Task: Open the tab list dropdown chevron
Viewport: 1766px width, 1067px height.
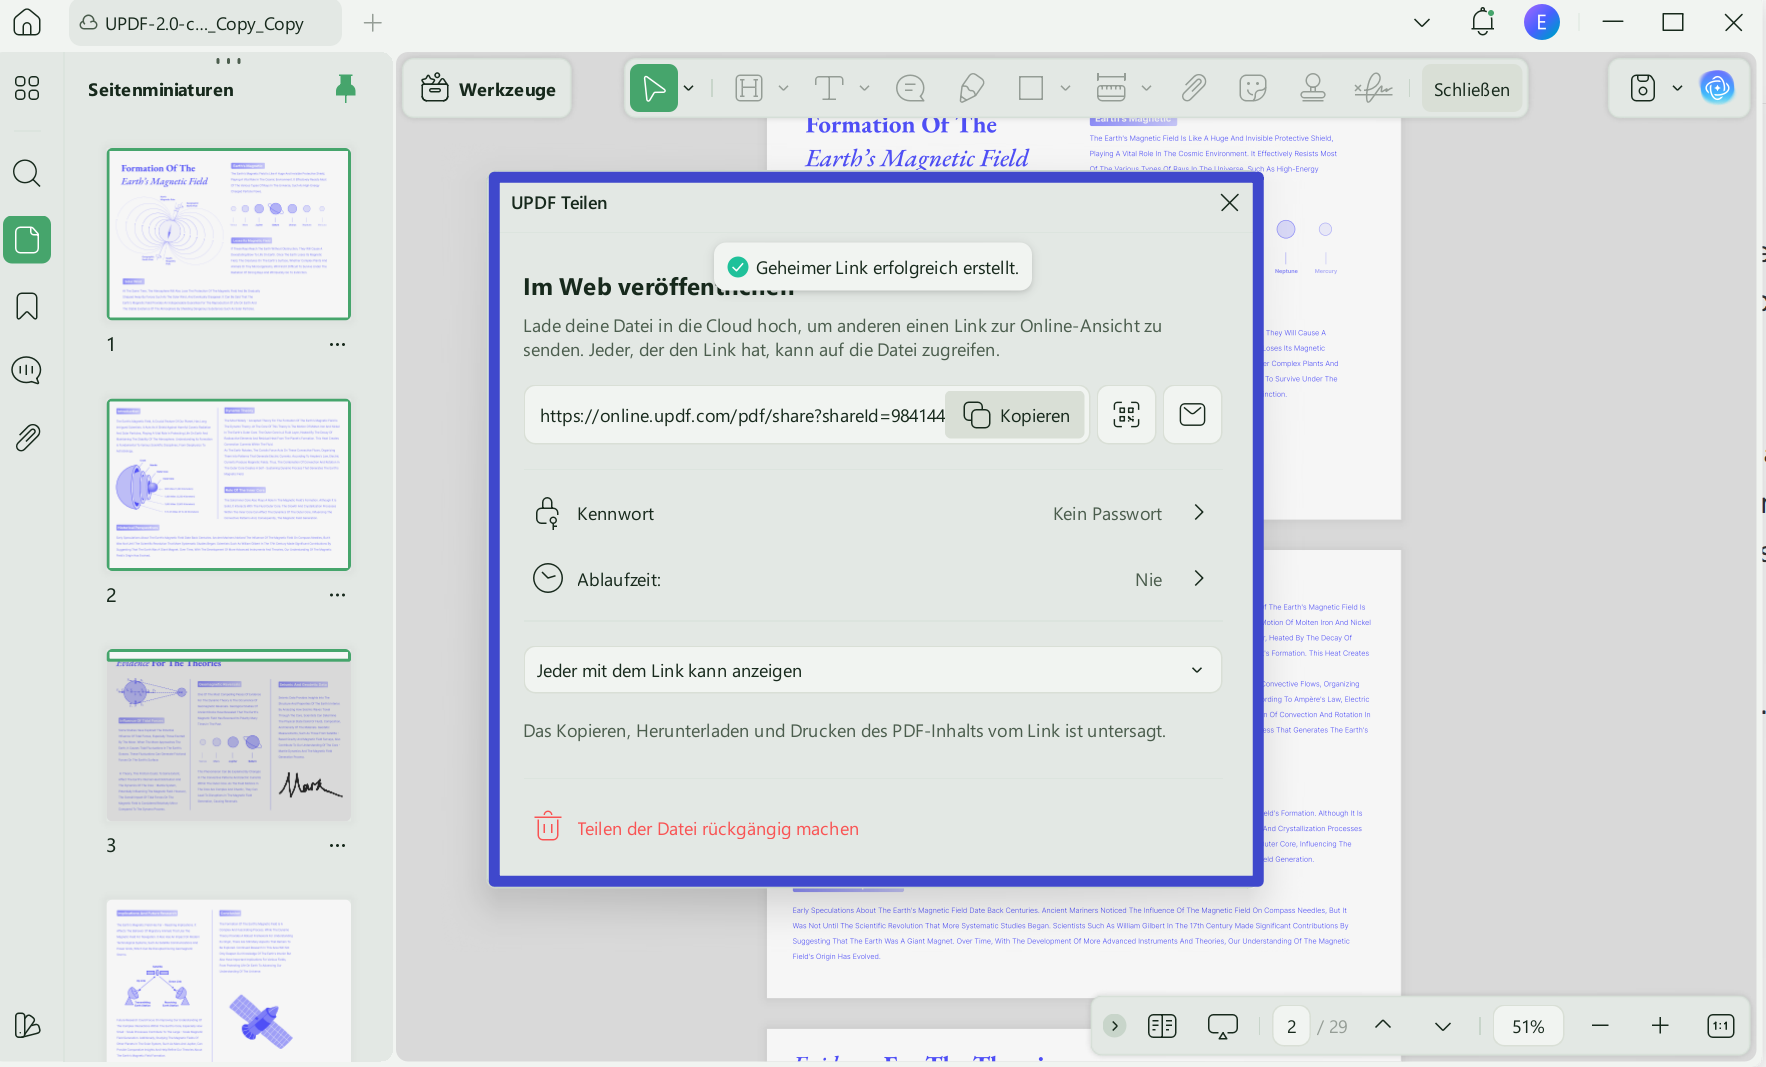Action: (1421, 22)
